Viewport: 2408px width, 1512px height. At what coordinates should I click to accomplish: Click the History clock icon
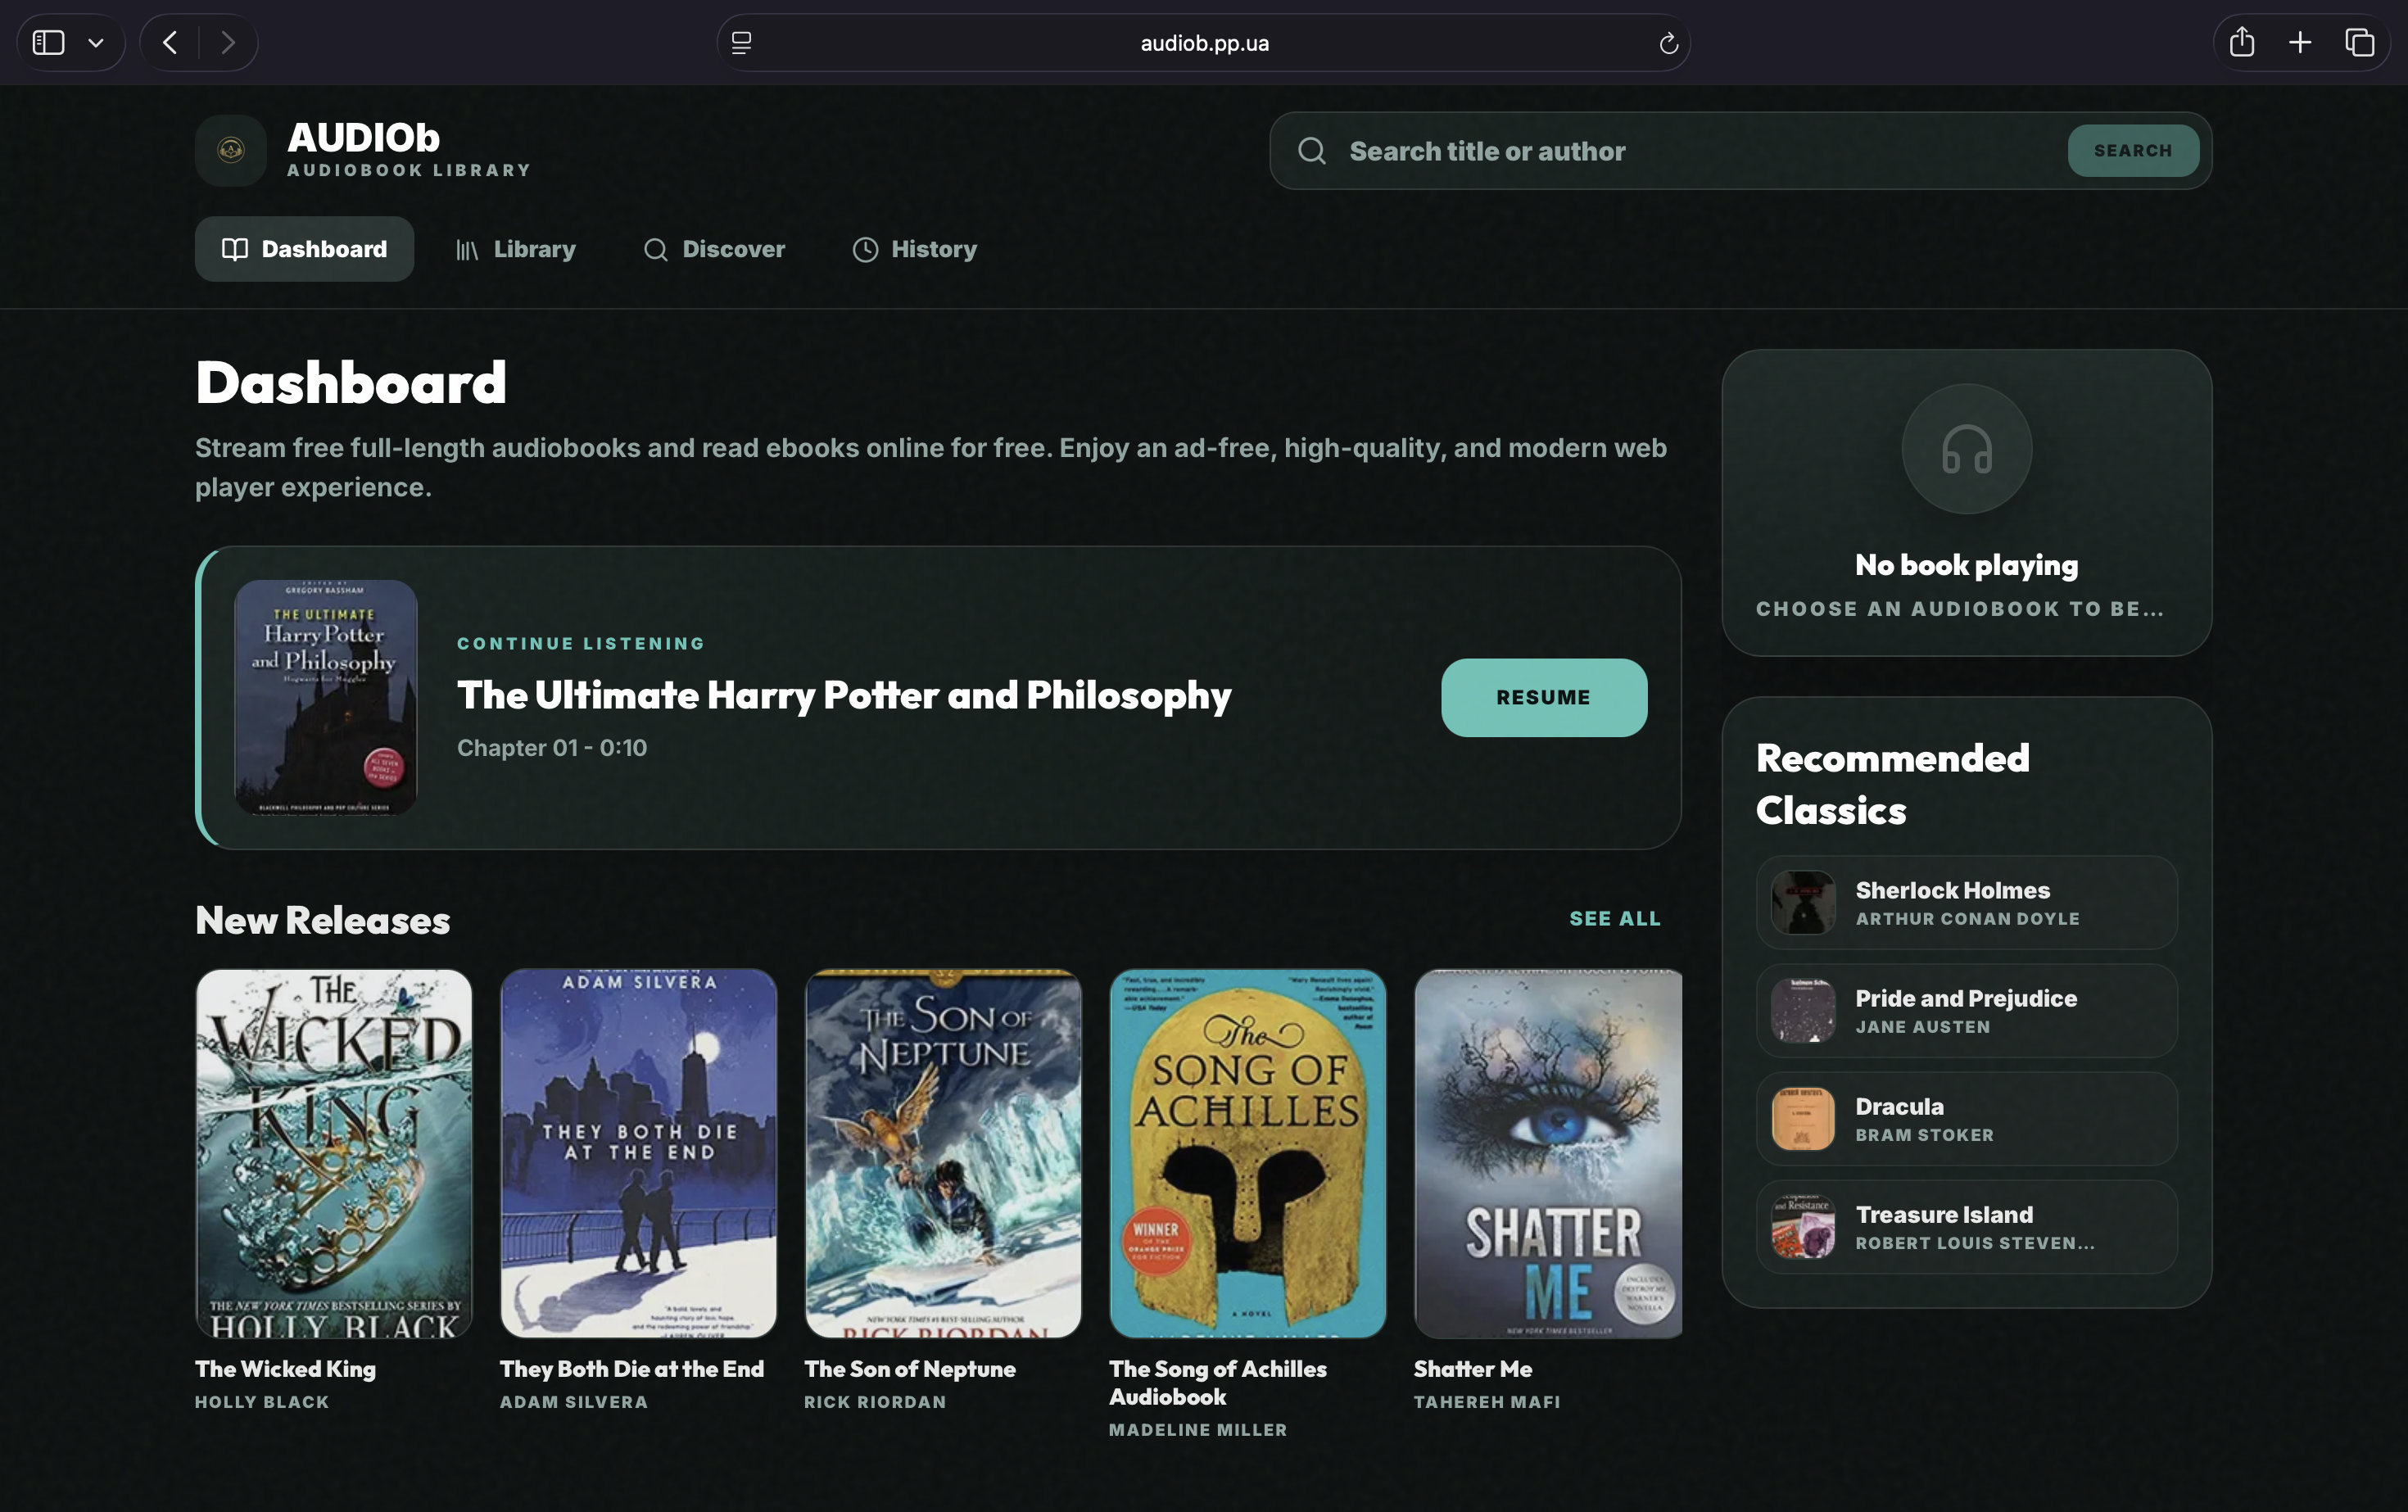click(865, 250)
